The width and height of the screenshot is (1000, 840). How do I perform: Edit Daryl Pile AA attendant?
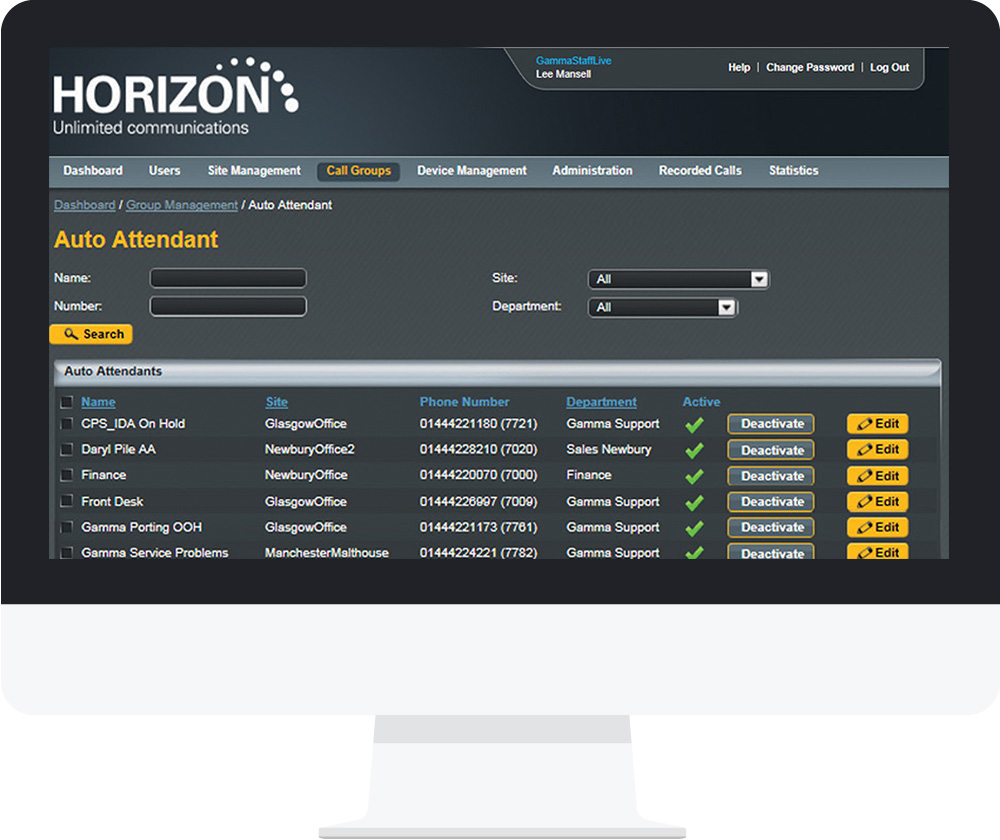[878, 450]
